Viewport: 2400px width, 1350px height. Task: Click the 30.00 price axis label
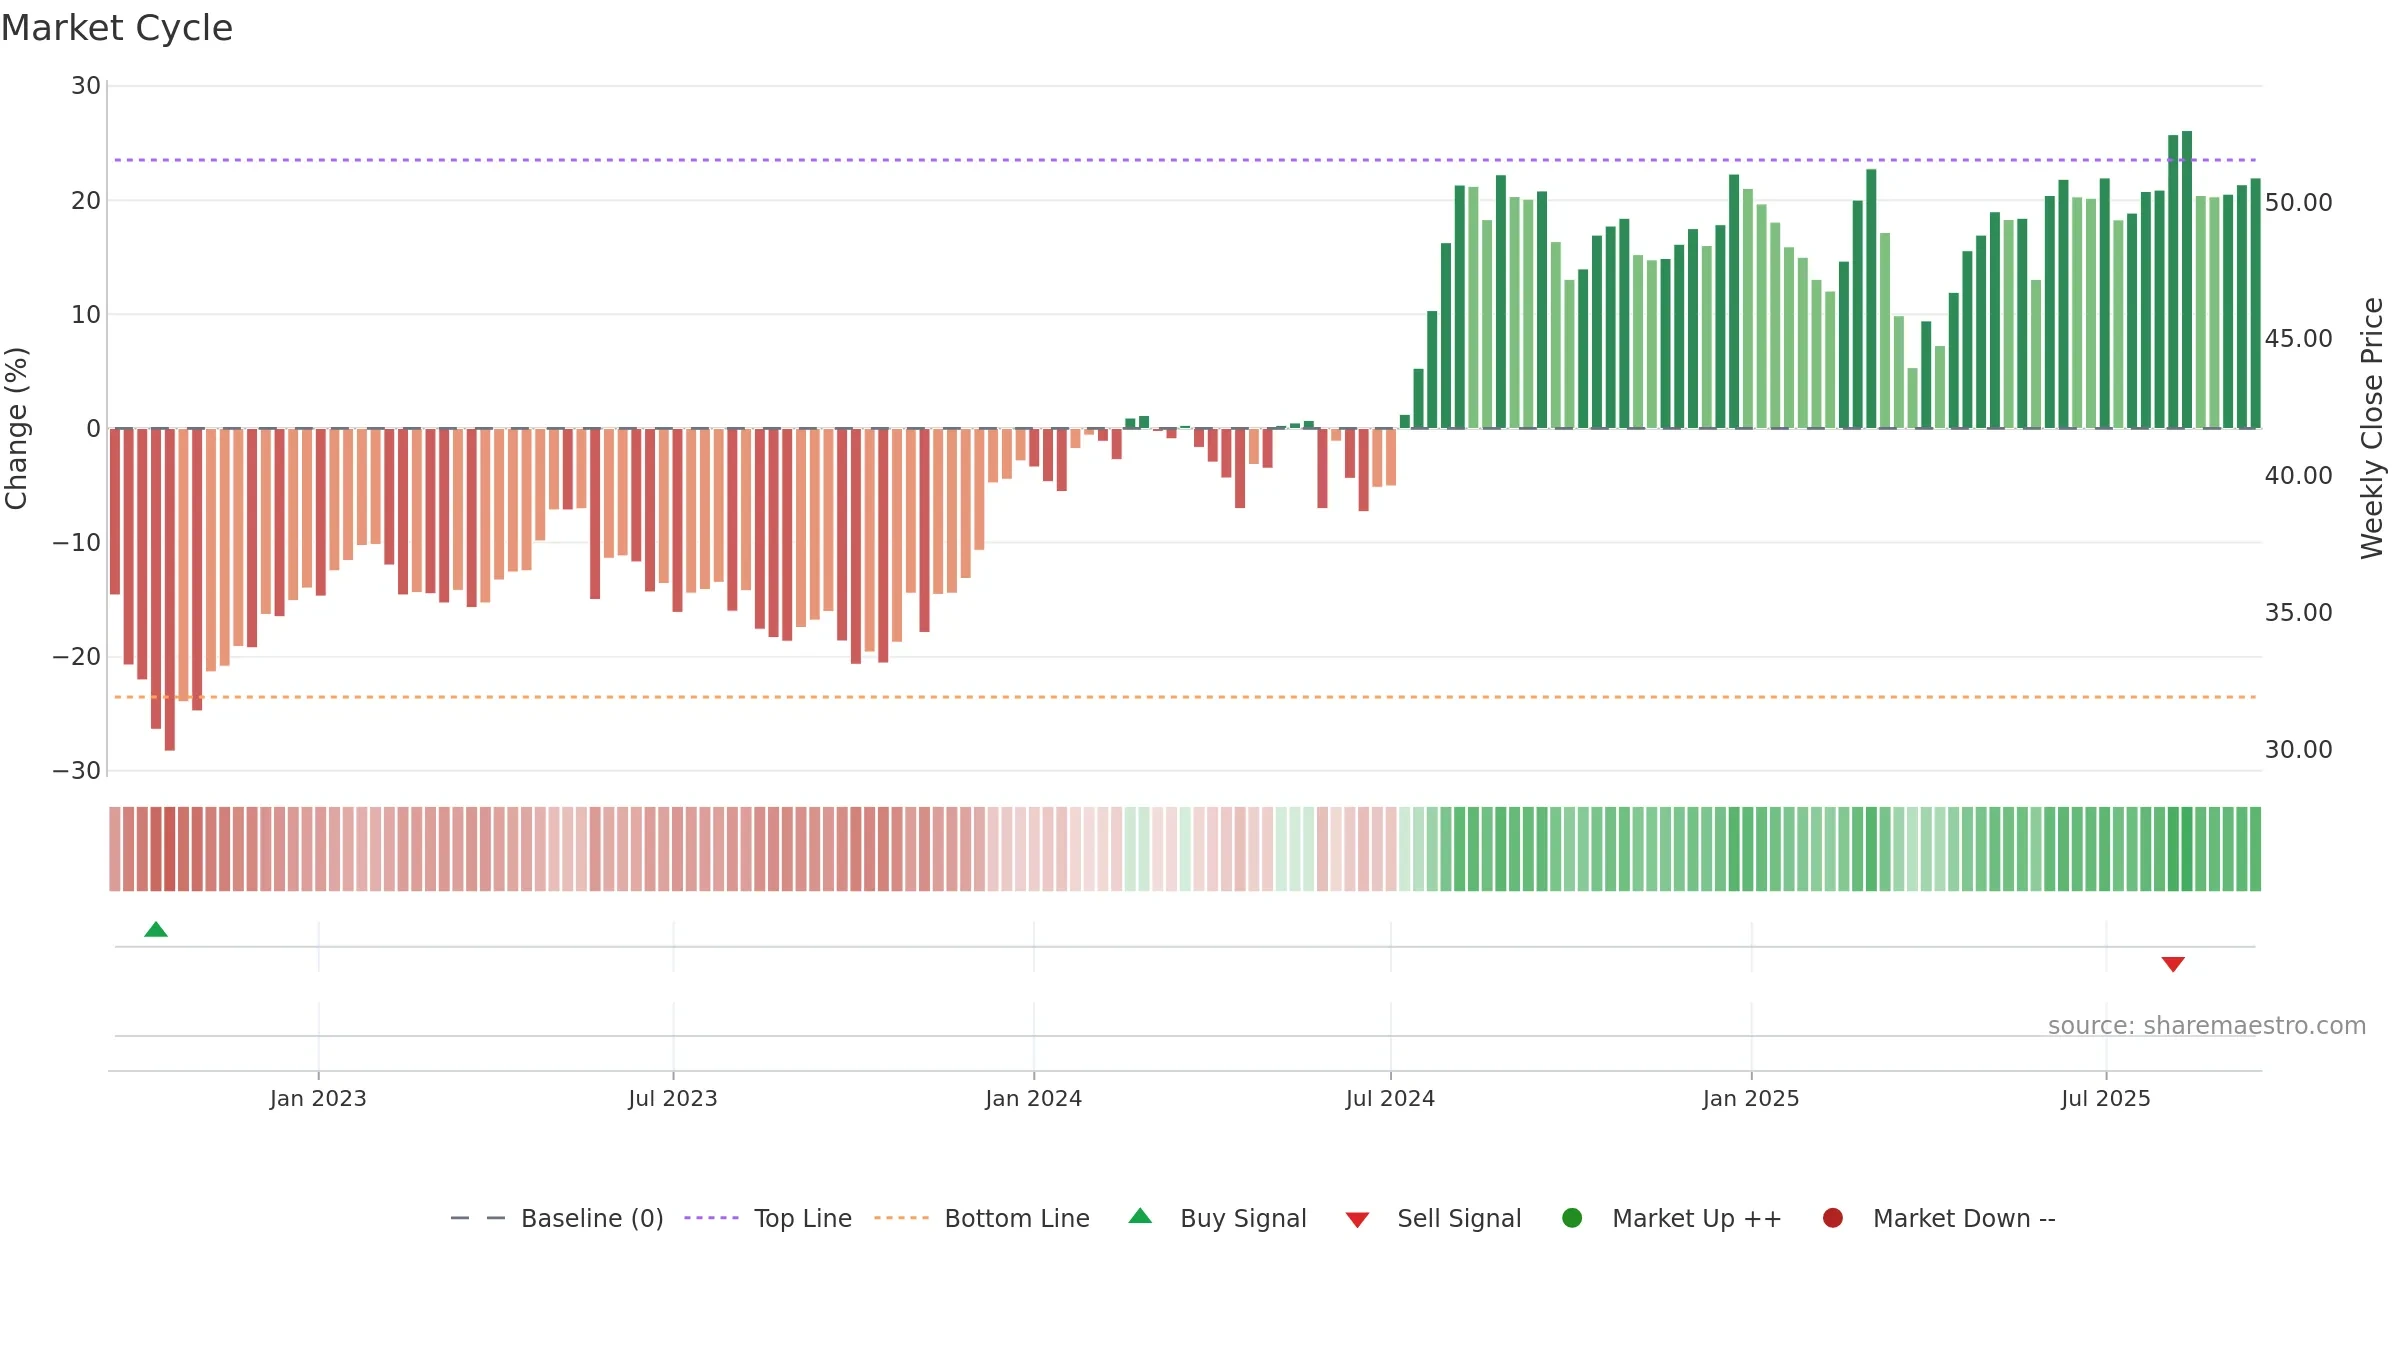click(x=2298, y=750)
